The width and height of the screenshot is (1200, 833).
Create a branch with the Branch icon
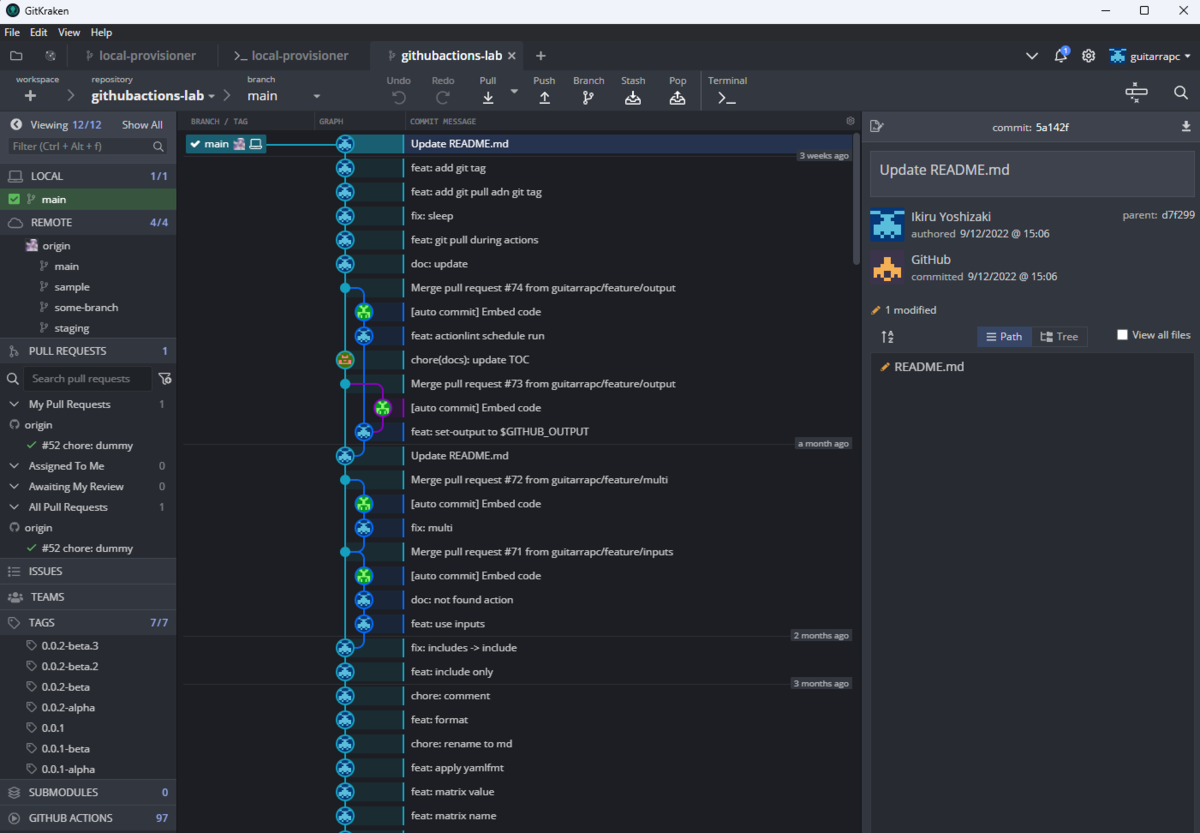588,97
